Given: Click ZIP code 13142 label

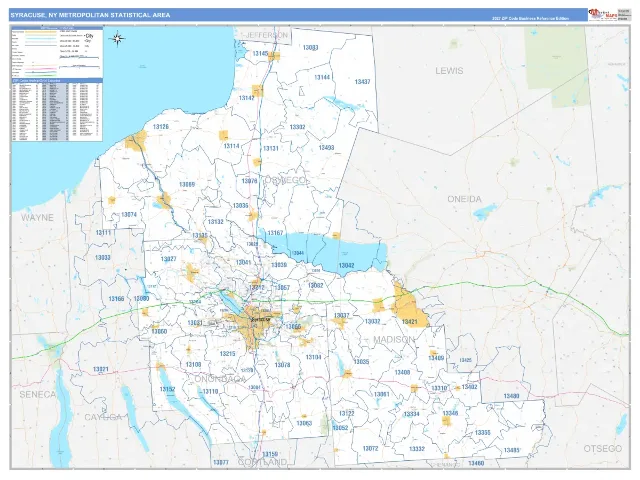Looking at the screenshot, I should pos(247,98).
